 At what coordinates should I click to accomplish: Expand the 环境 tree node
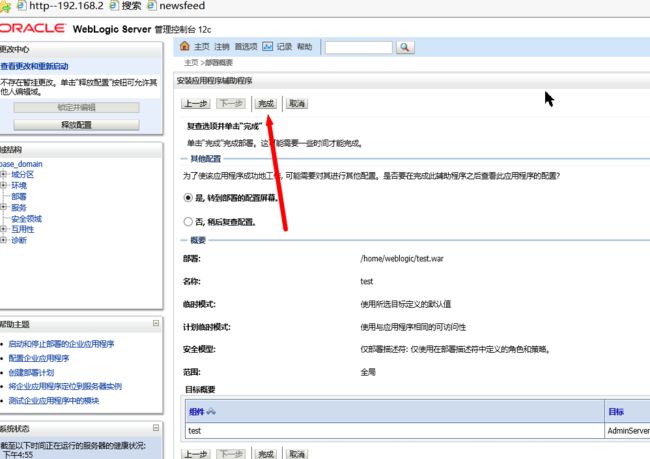[x=3, y=185]
